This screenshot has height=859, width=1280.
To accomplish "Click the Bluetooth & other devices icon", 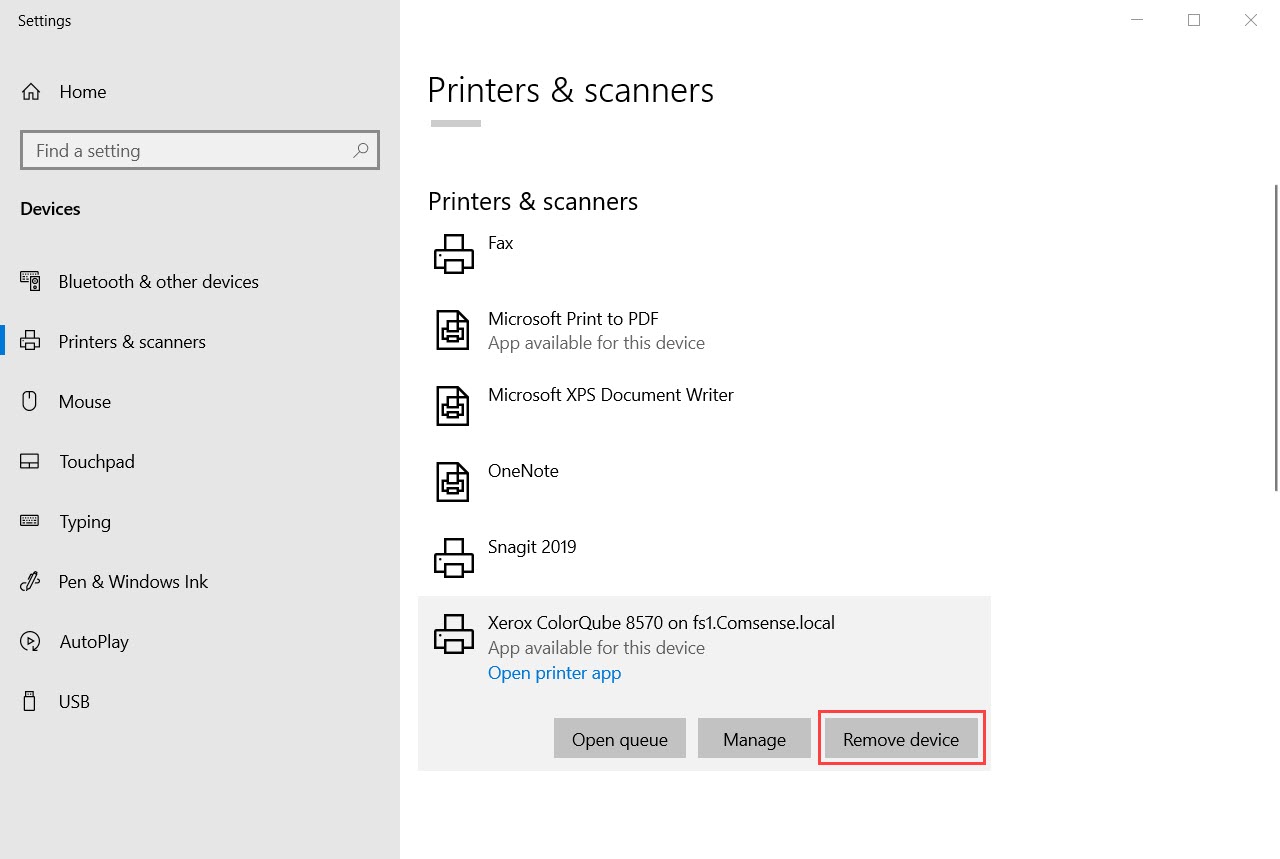I will (x=31, y=281).
